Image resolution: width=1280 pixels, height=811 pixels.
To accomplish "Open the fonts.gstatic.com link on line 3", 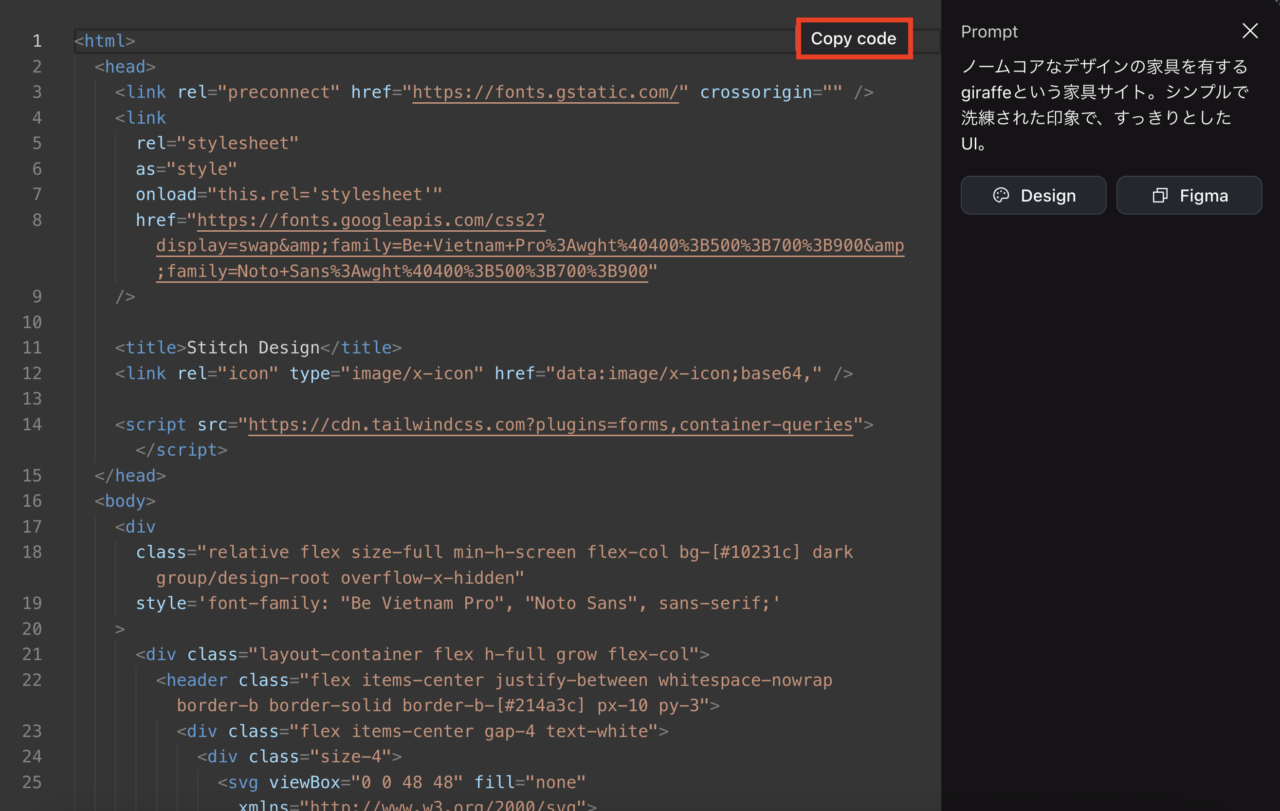I will click(x=545, y=92).
